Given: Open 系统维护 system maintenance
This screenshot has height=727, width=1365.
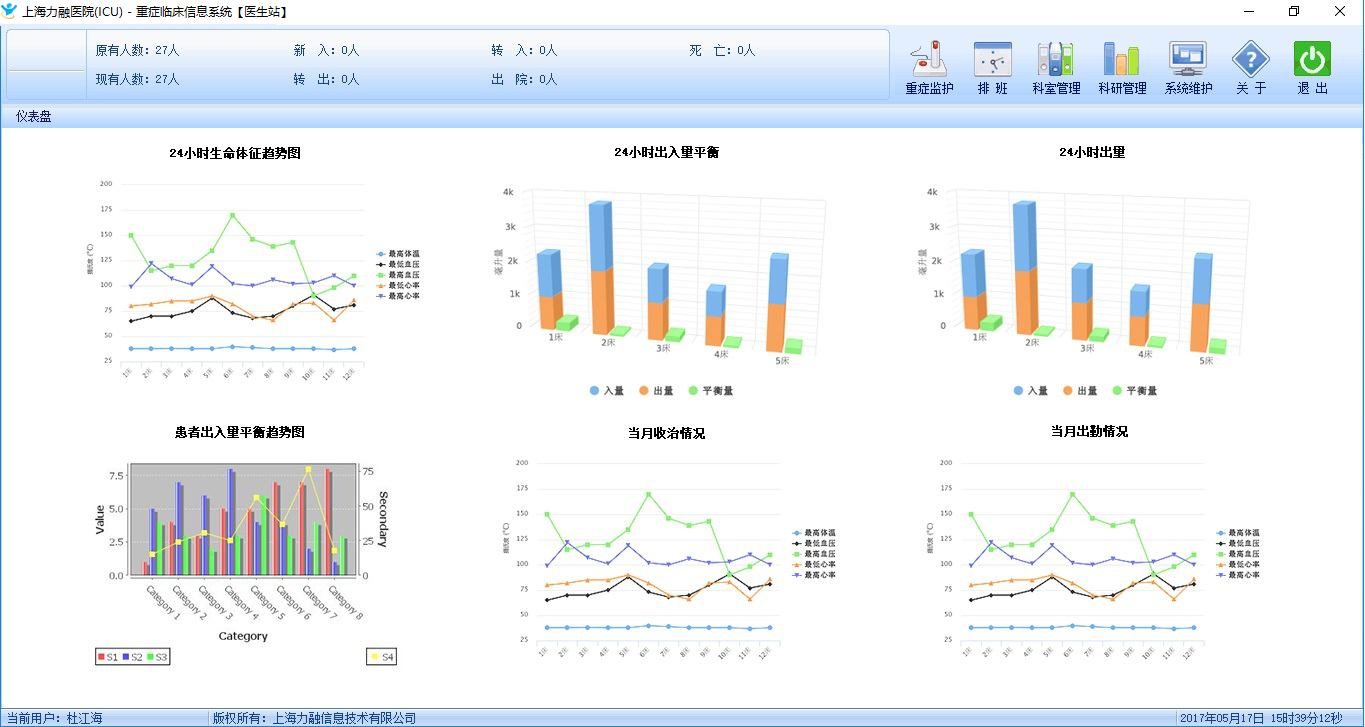Looking at the screenshot, I should pyautogui.click(x=1188, y=68).
